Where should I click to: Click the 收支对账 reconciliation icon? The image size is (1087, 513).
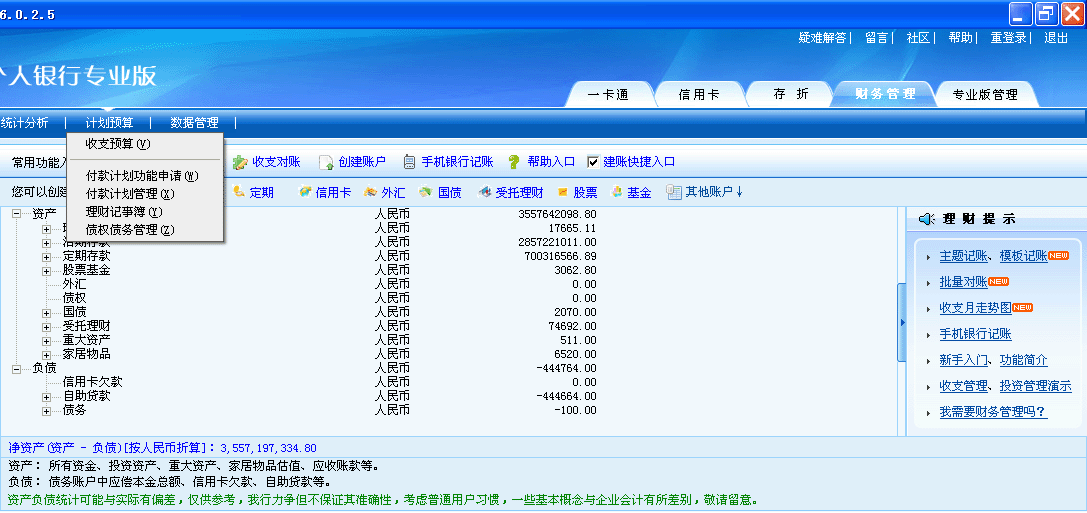(x=240, y=162)
